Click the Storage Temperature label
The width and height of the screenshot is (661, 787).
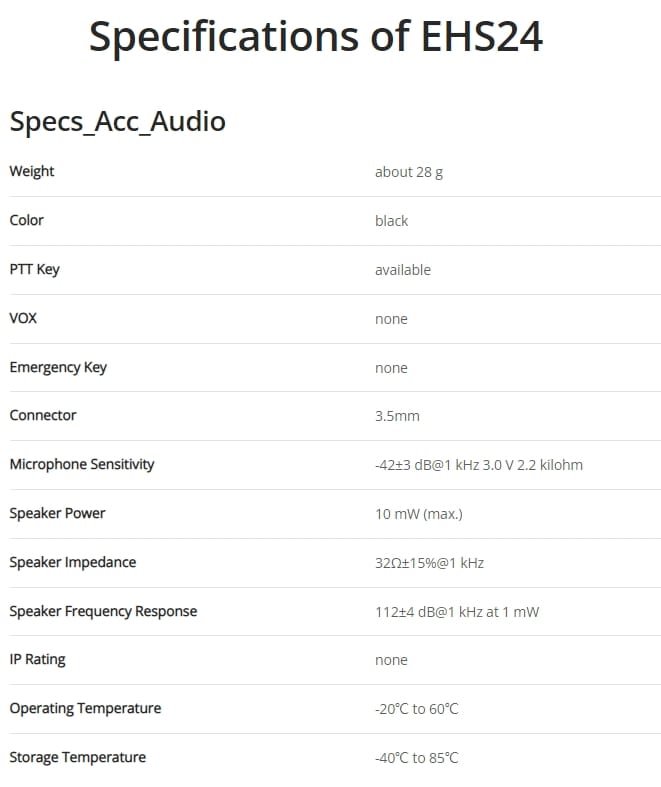[78, 757]
